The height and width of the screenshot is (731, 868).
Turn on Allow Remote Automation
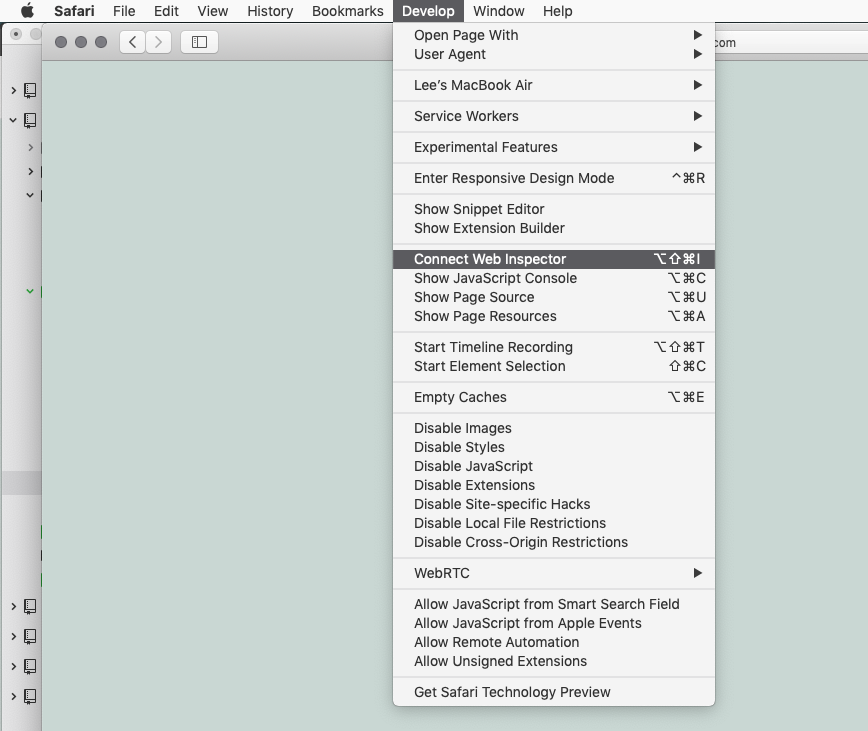pyautogui.click(x=496, y=642)
